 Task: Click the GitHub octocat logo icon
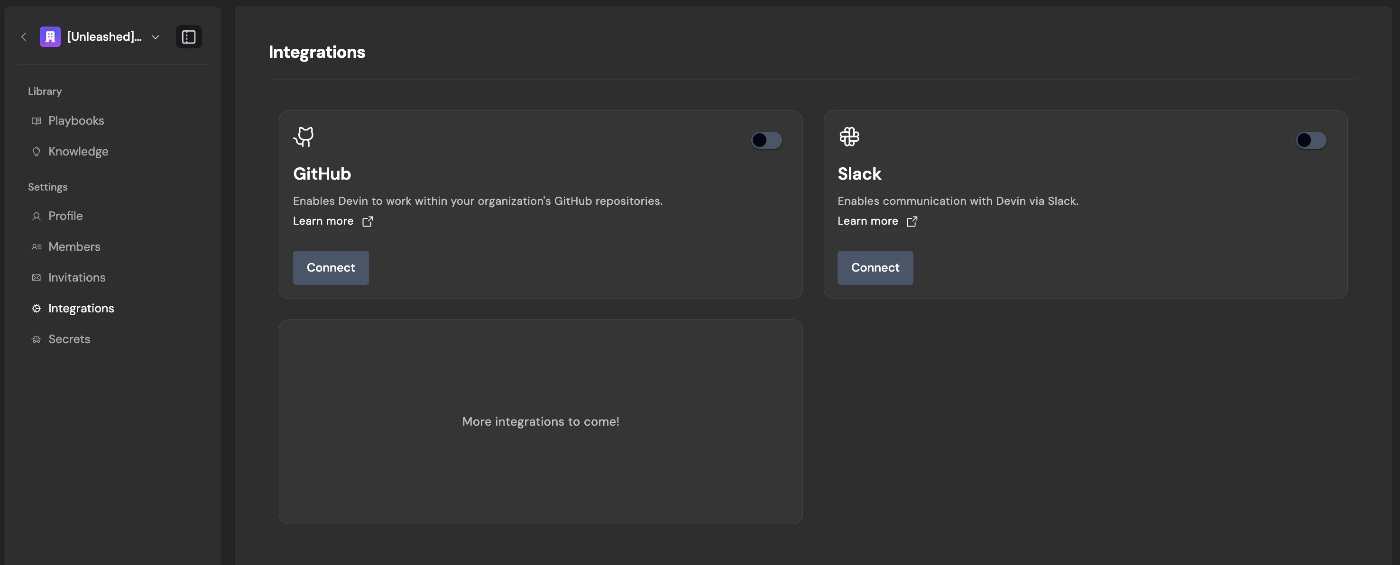click(x=304, y=137)
